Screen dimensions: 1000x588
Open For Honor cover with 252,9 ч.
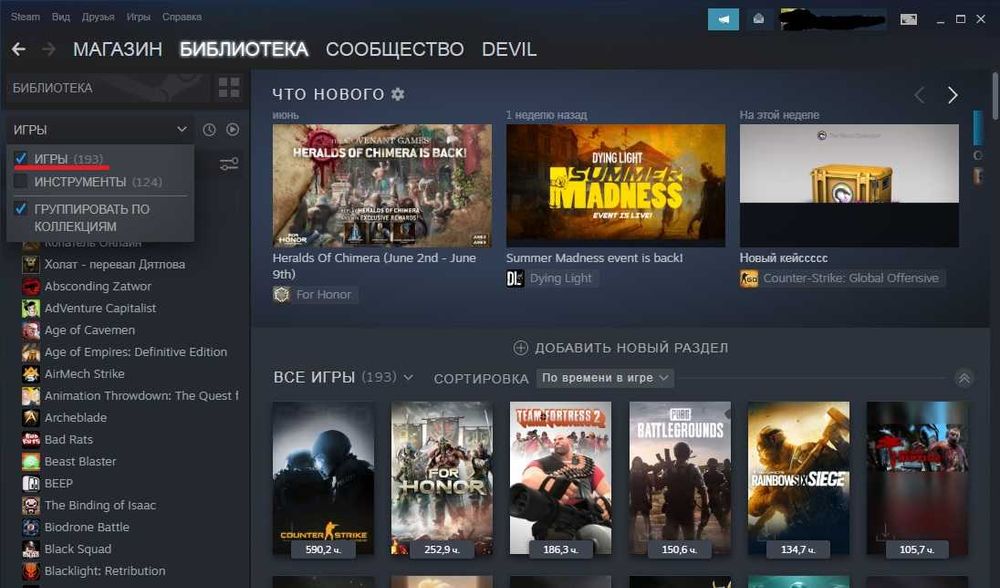point(442,478)
